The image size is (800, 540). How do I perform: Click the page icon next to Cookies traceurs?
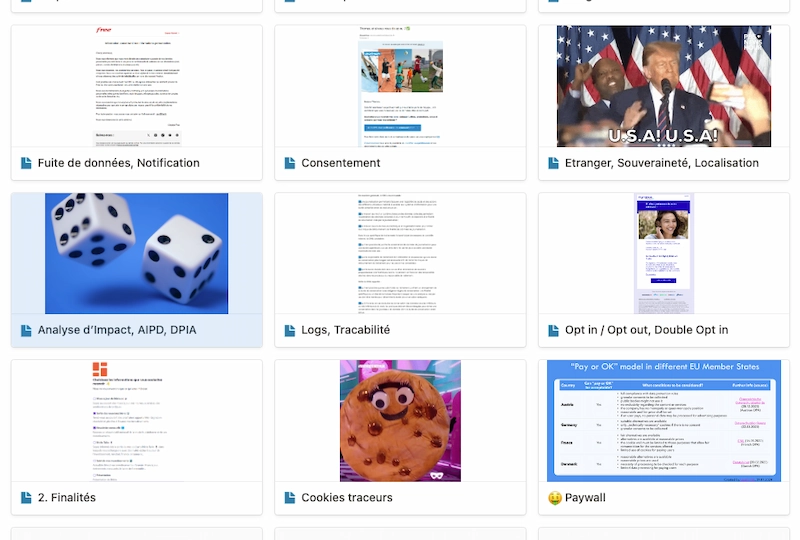290,497
